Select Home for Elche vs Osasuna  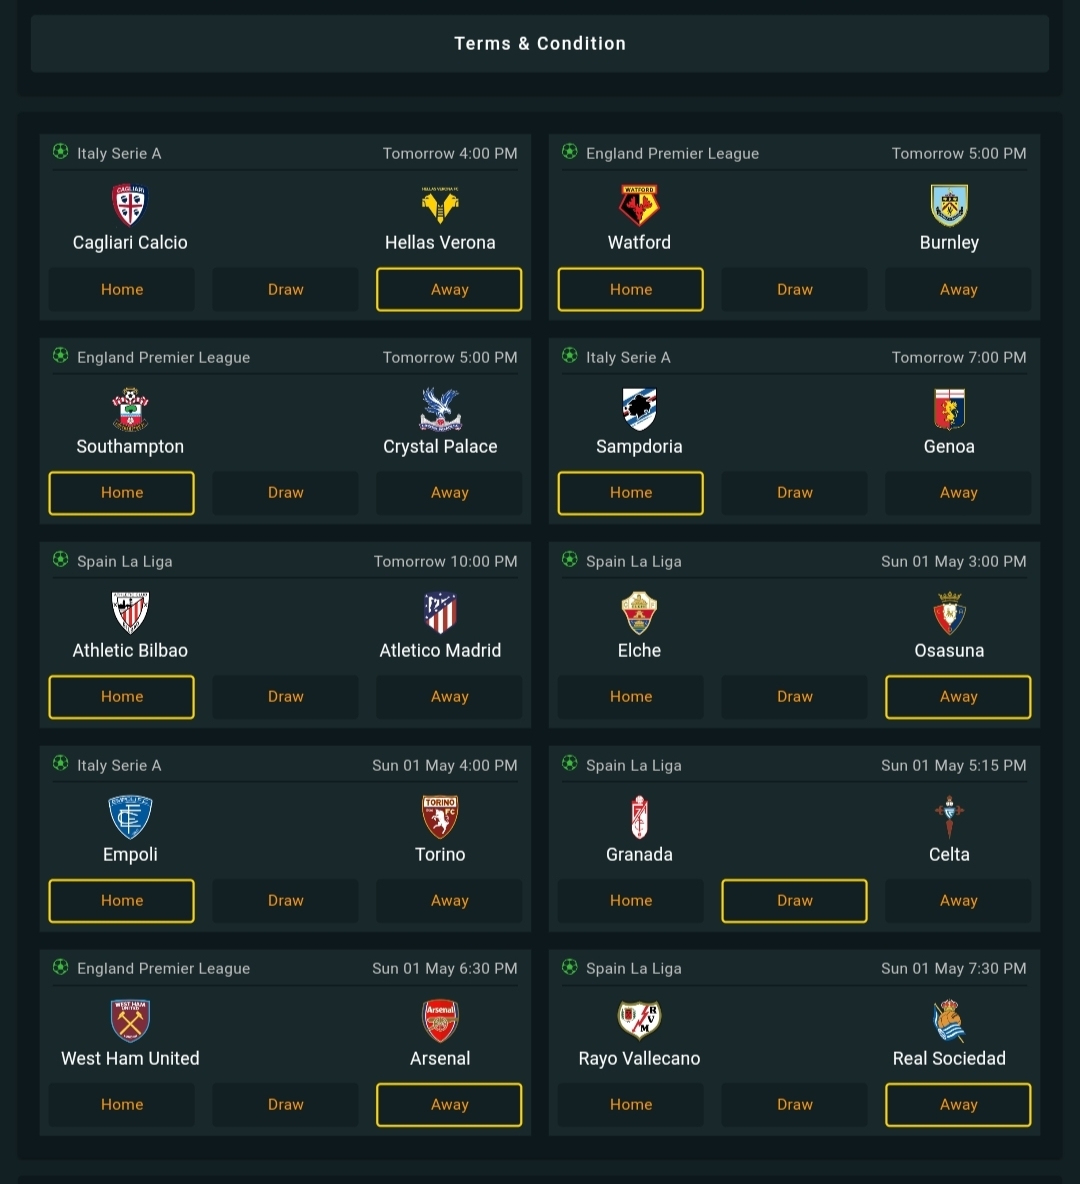[631, 697]
